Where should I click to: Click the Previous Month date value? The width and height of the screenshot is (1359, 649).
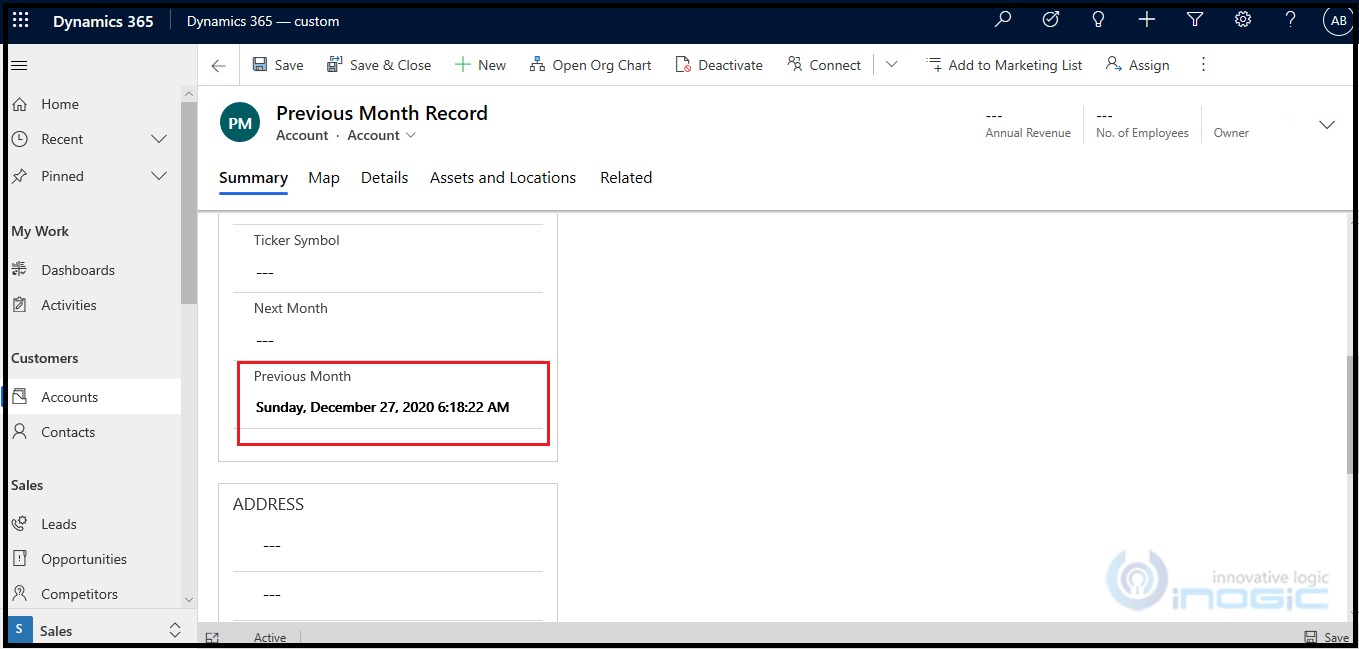383,407
